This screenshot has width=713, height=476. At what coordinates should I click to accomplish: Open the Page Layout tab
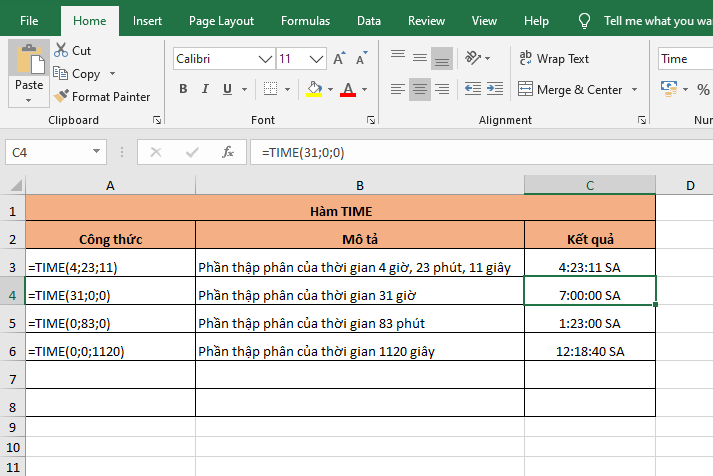tap(221, 20)
